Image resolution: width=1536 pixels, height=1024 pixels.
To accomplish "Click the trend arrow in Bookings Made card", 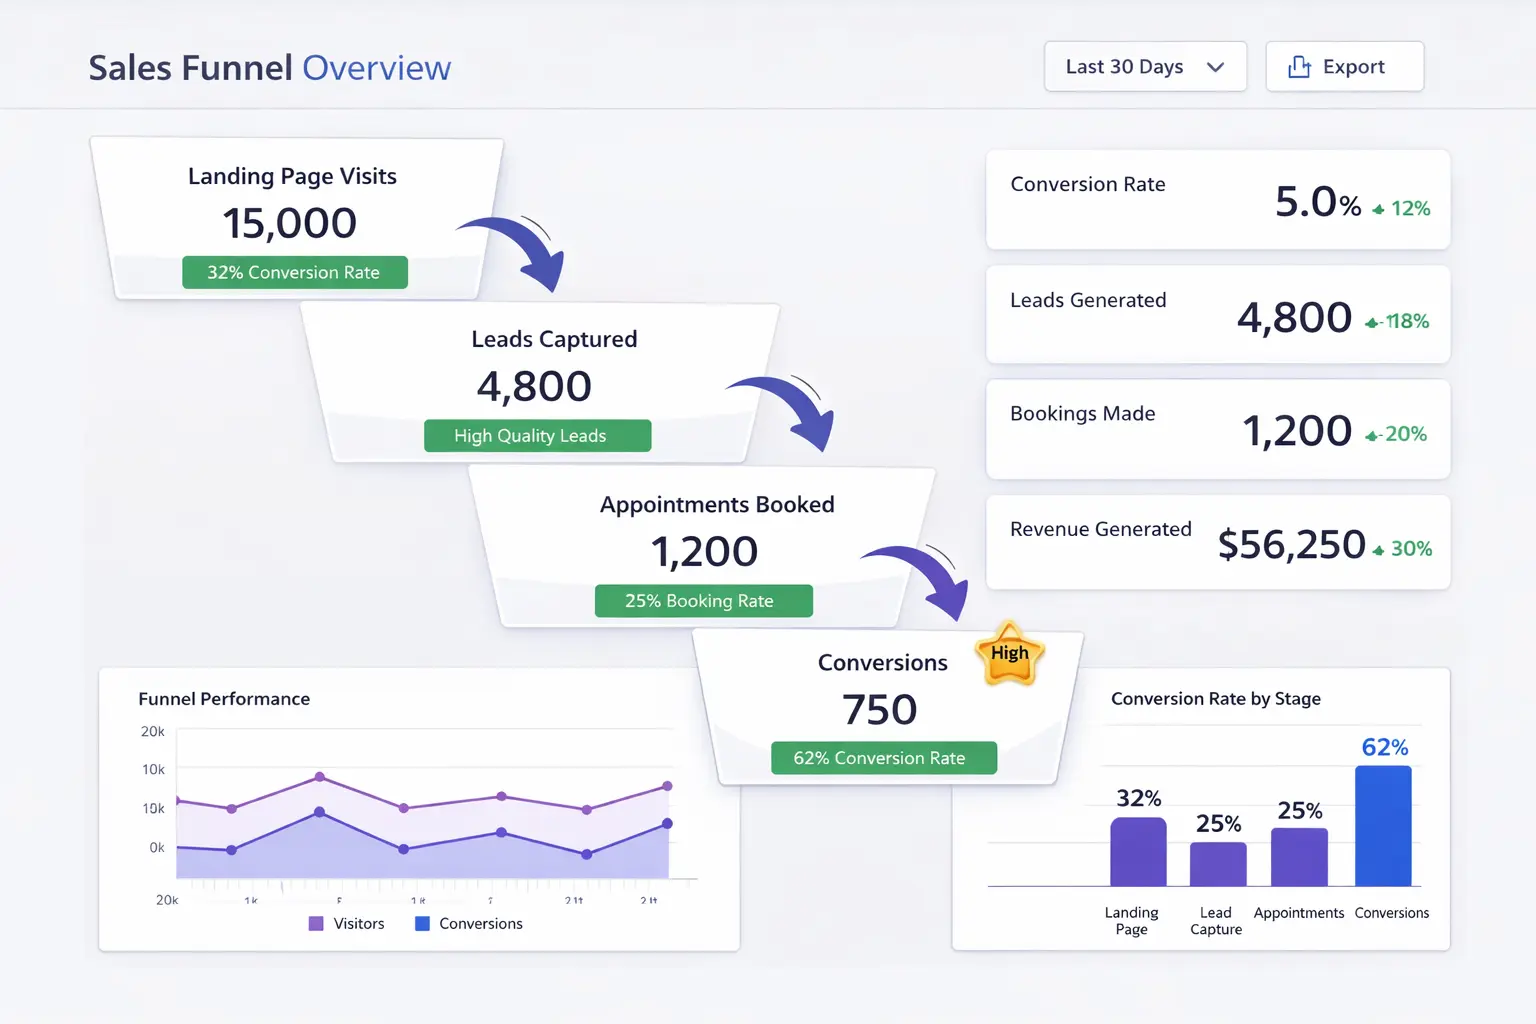I will (x=1372, y=436).
